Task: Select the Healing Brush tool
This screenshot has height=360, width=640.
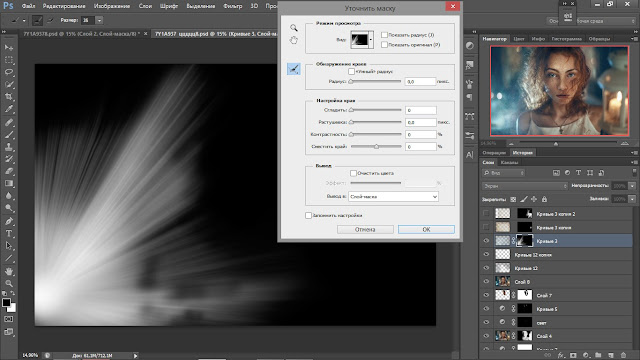Action: (9, 122)
